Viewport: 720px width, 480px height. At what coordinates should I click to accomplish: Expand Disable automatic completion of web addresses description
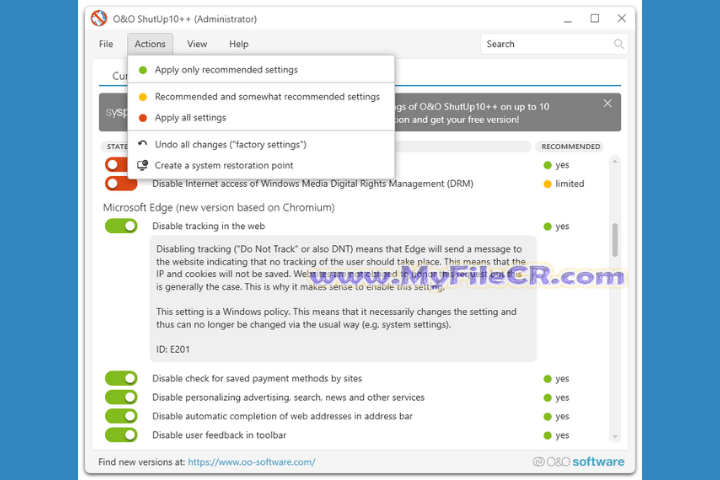point(282,416)
